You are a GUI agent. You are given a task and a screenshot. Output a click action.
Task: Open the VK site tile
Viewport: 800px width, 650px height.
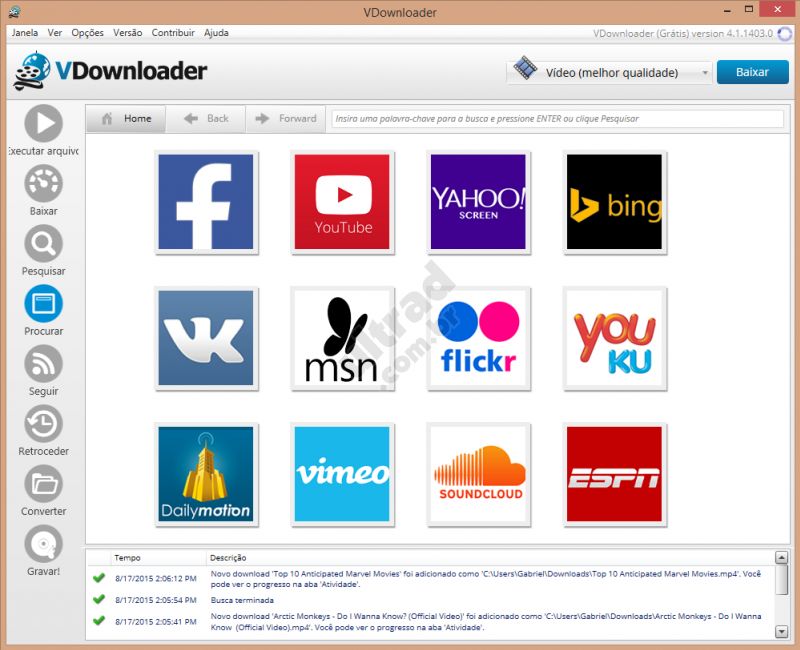coord(206,338)
